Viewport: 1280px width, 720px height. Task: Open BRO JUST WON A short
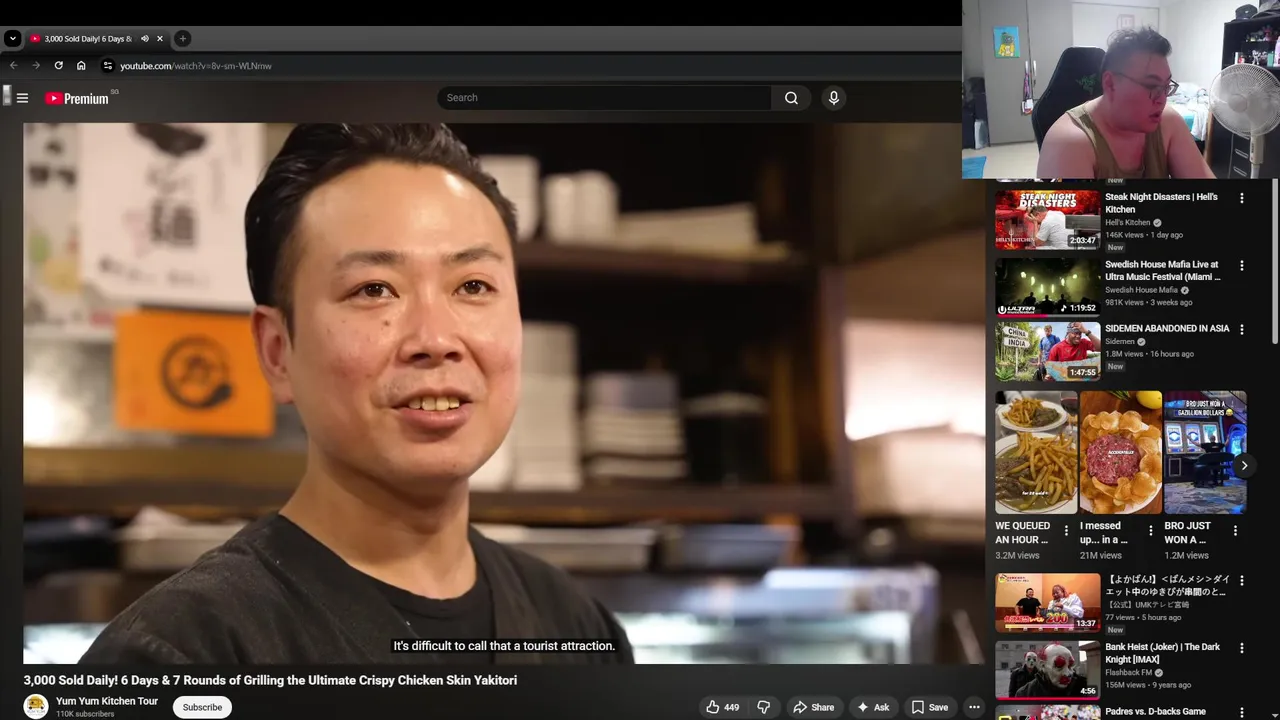[1205, 452]
